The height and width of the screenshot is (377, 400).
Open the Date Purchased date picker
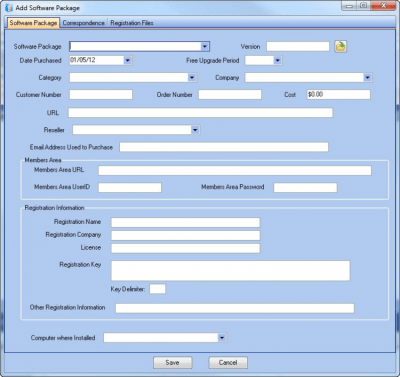128,61
